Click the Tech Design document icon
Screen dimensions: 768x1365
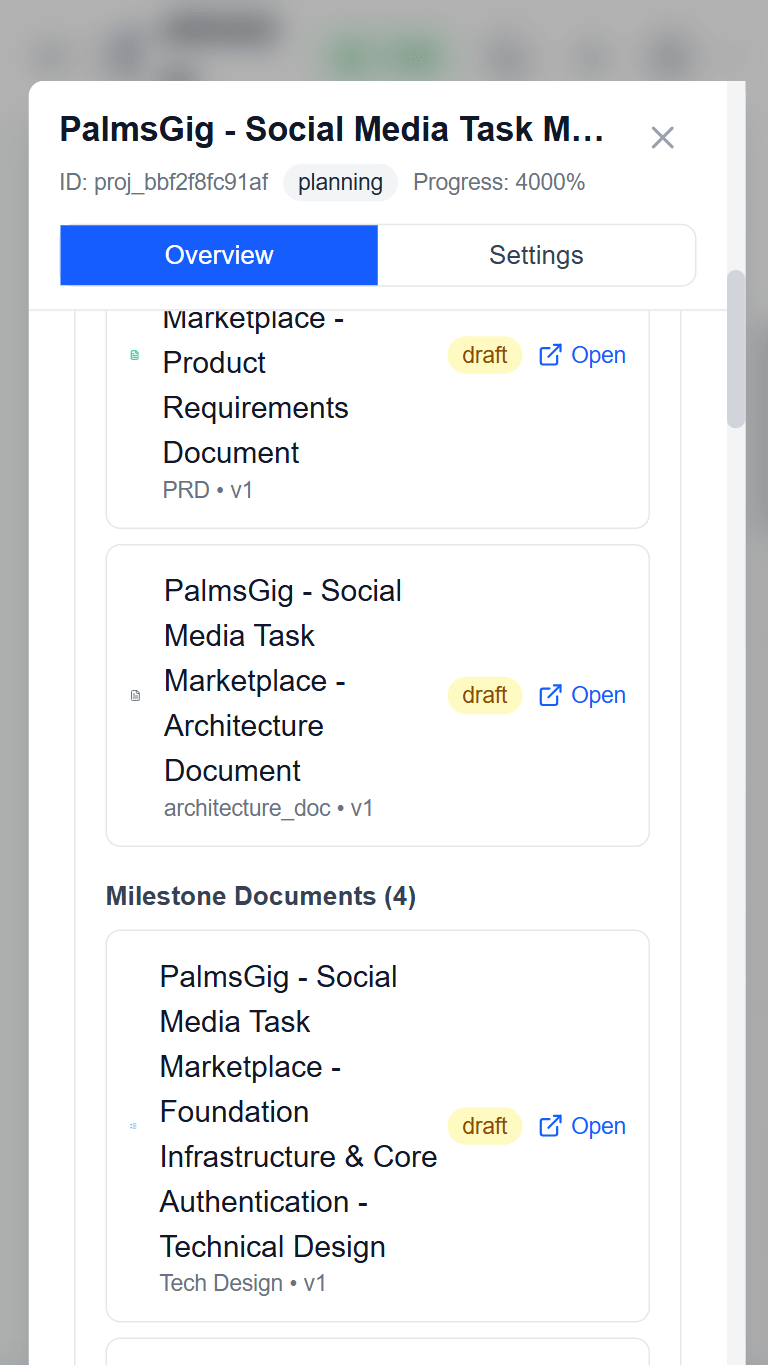coord(133,1126)
